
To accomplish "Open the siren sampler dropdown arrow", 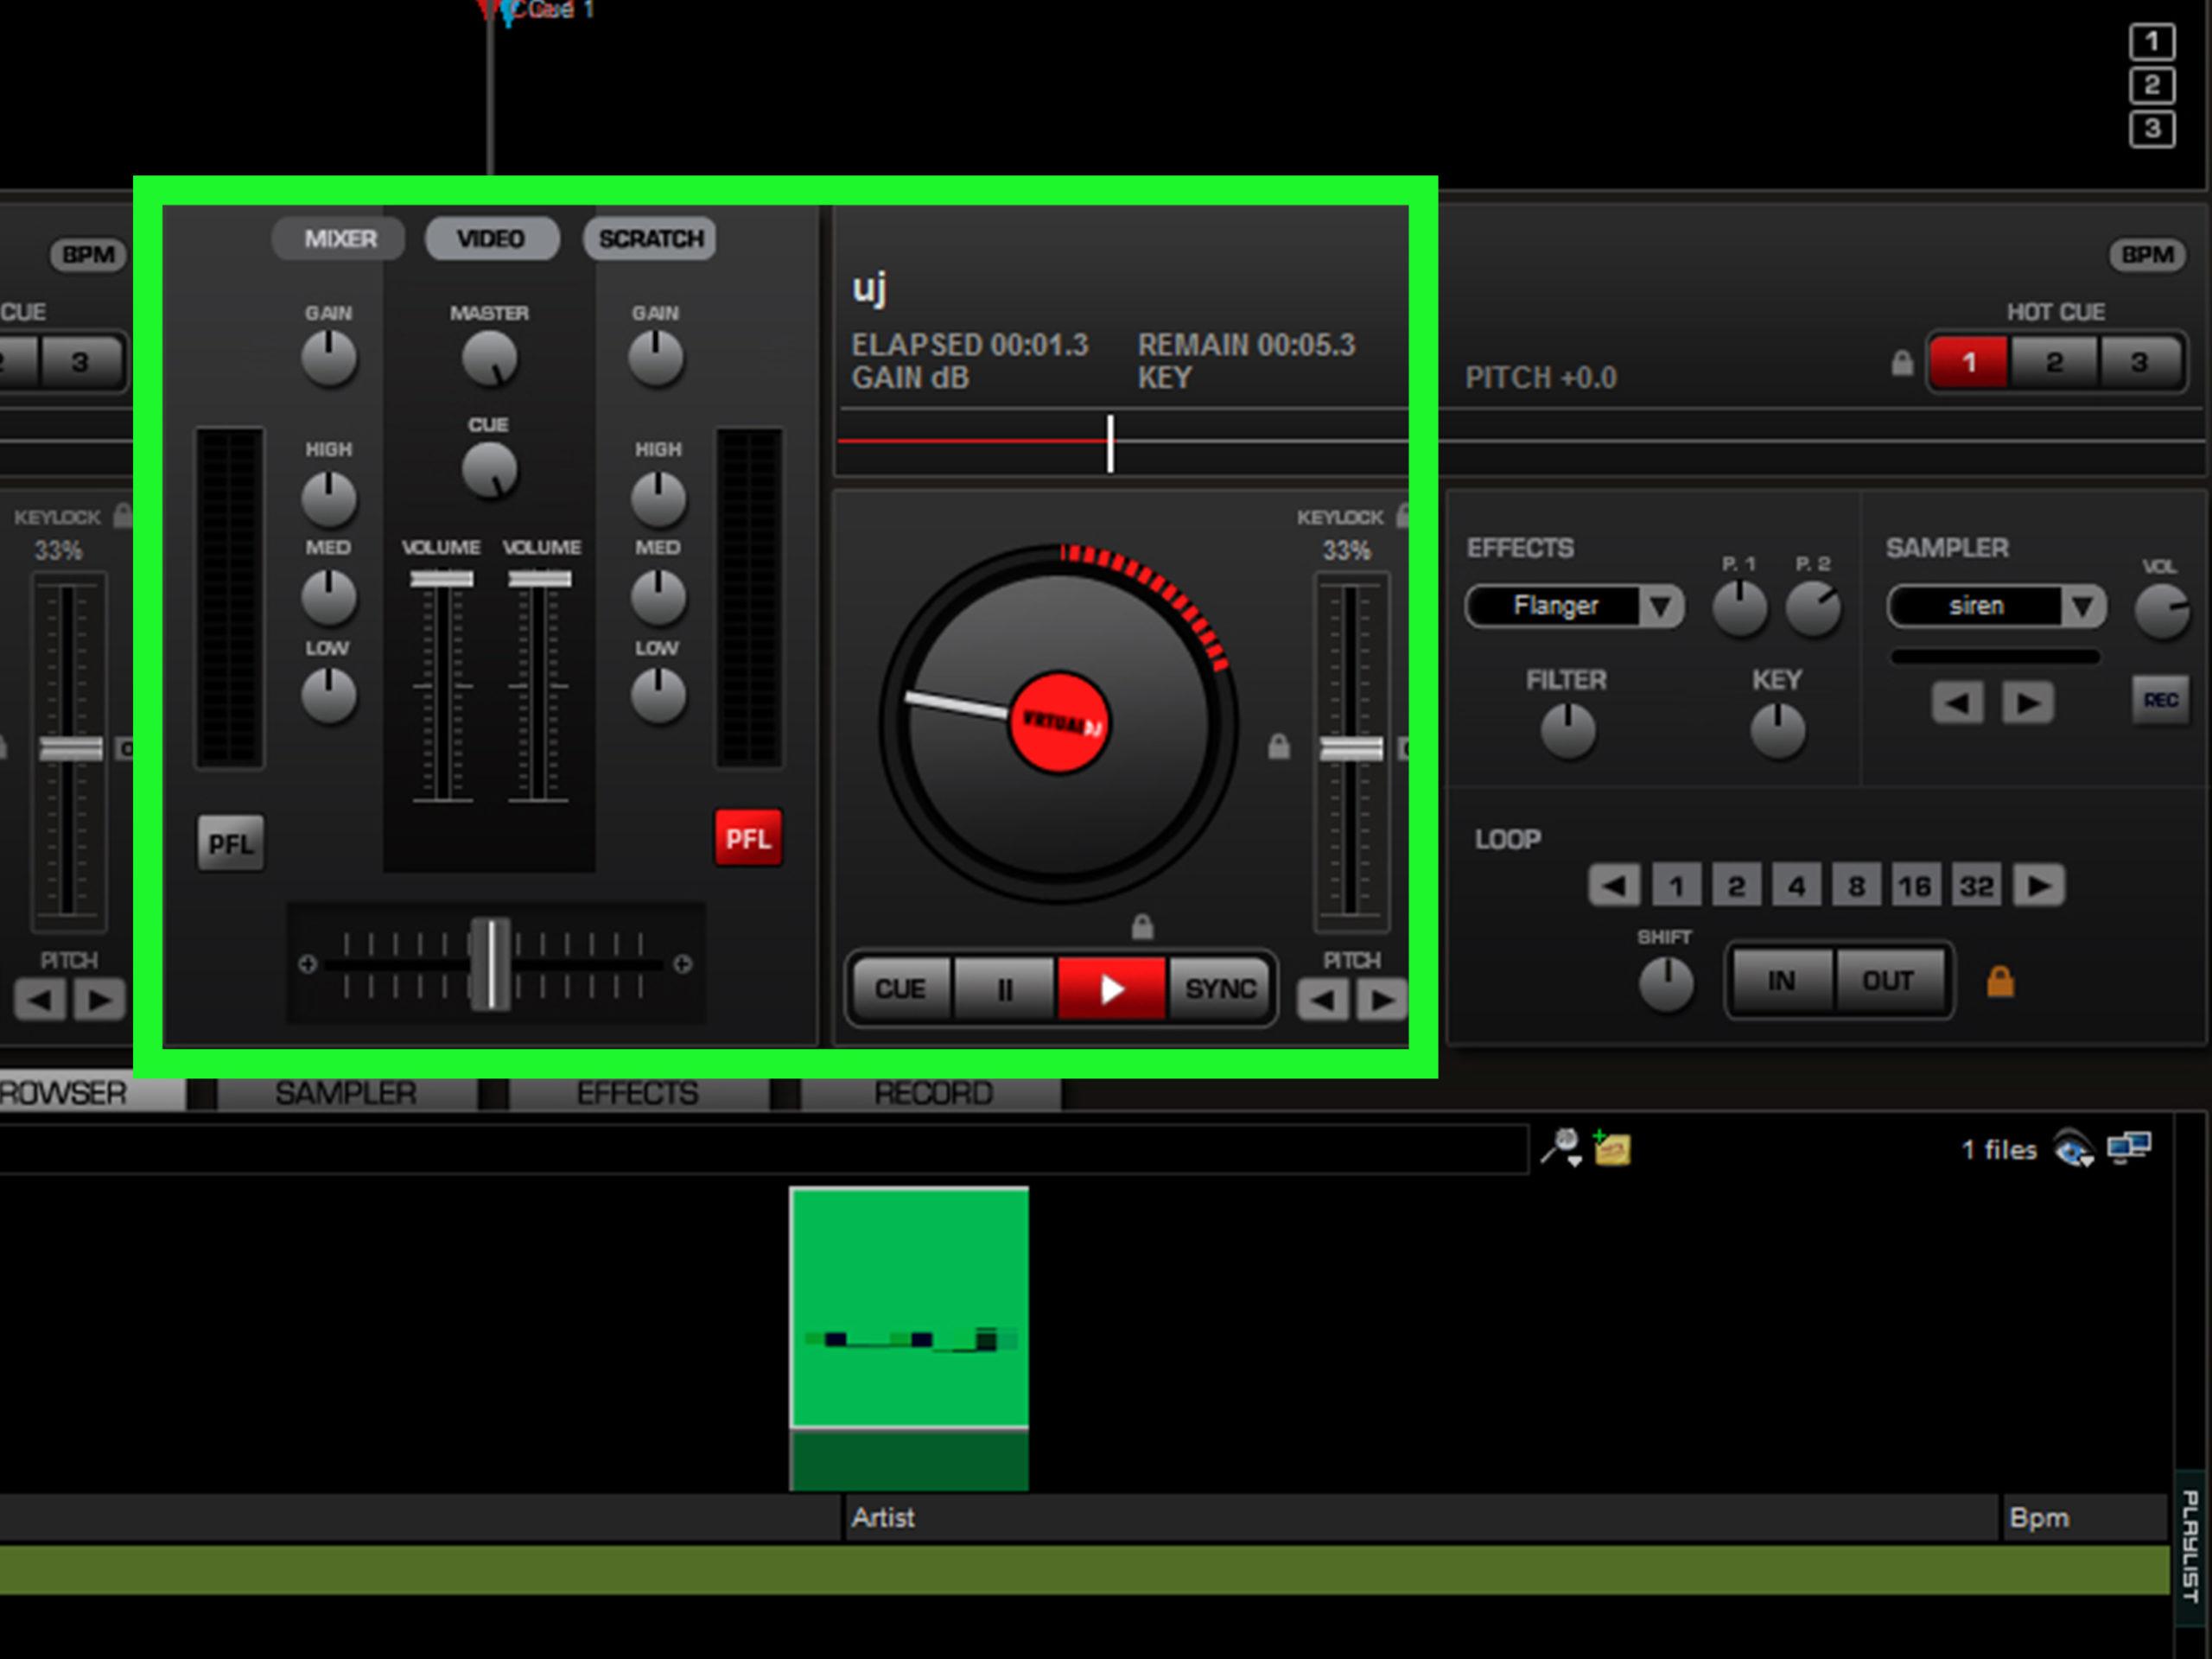I will pyautogui.click(x=2083, y=606).
